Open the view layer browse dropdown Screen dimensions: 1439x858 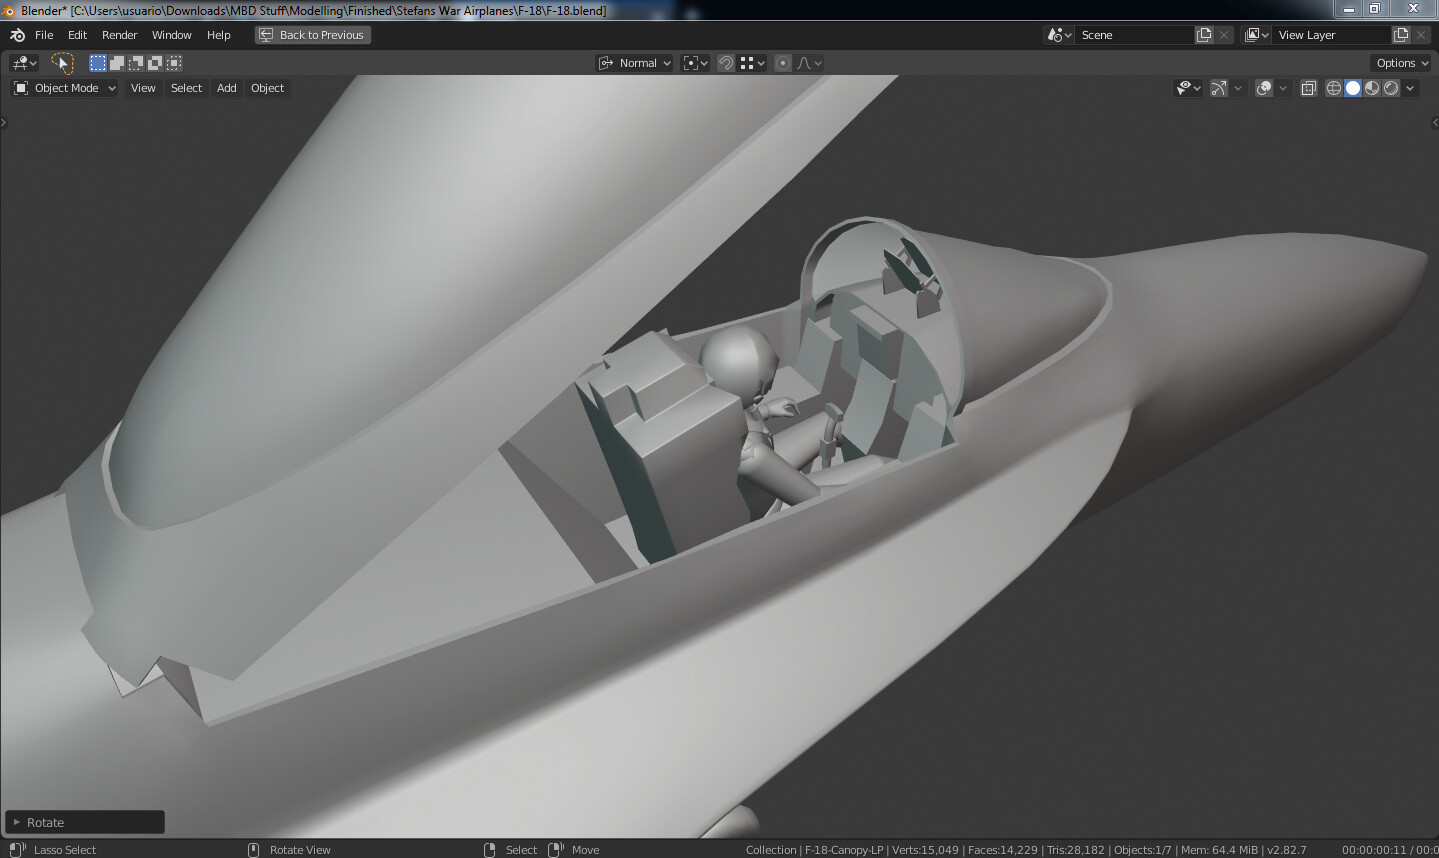tap(1257, 35)
